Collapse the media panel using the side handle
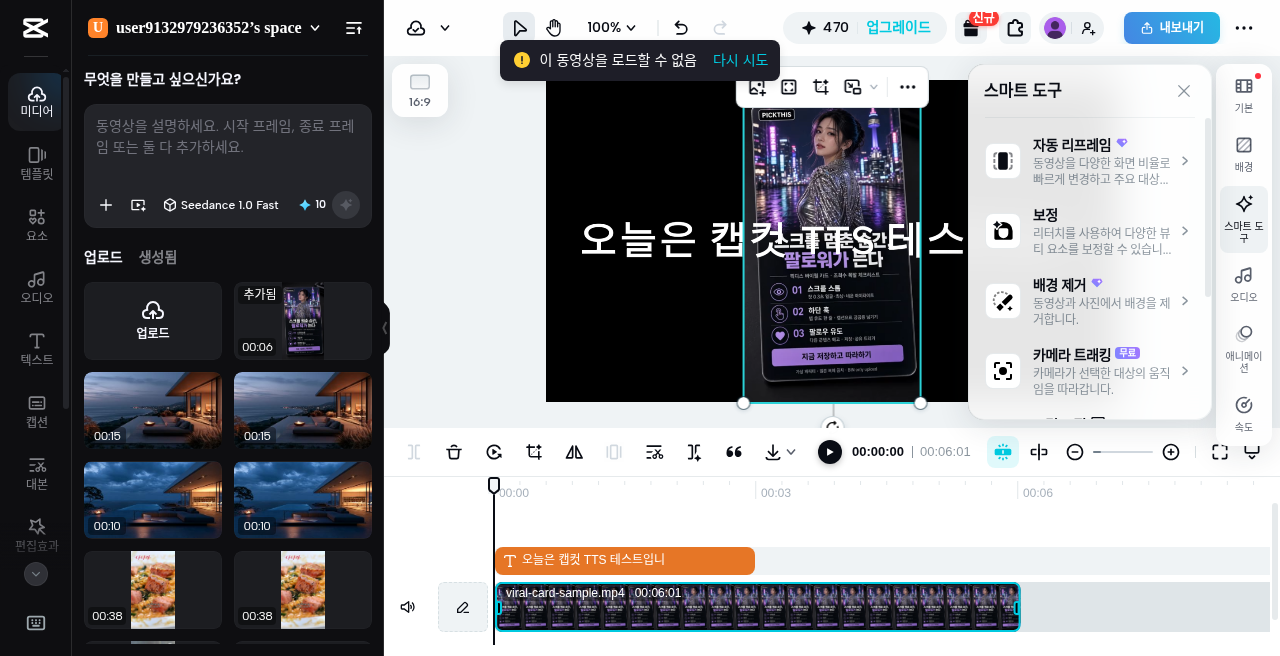Image resolution: width=1280 pixels, height=656 pixels. coord(385,328)
